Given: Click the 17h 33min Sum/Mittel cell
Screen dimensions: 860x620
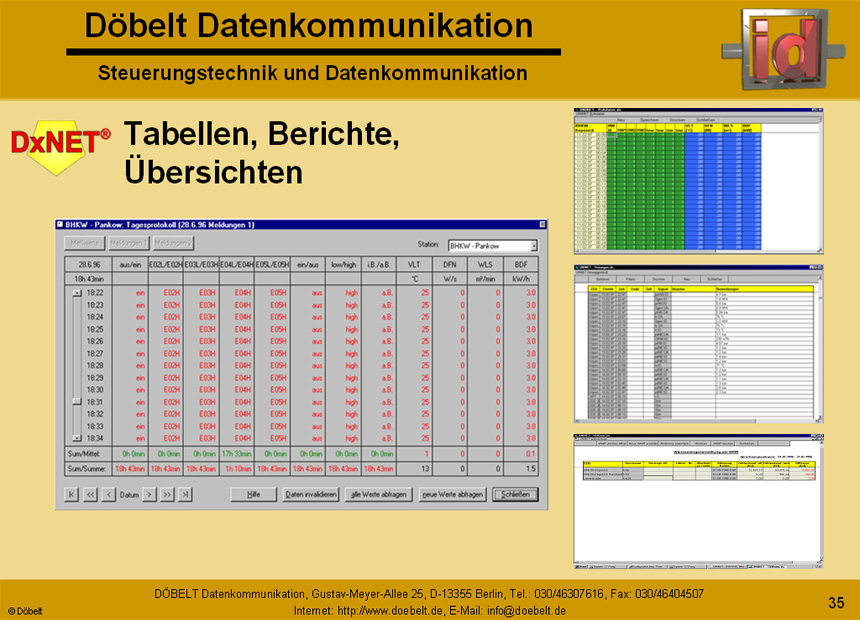Looking at the screenshot, I should (237, 454).
